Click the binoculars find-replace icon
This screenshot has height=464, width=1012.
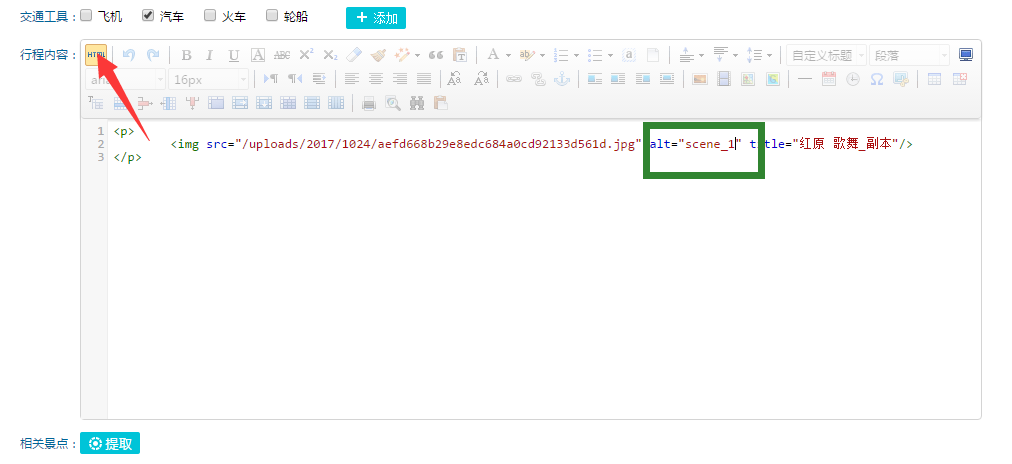[x=417, y=102]
